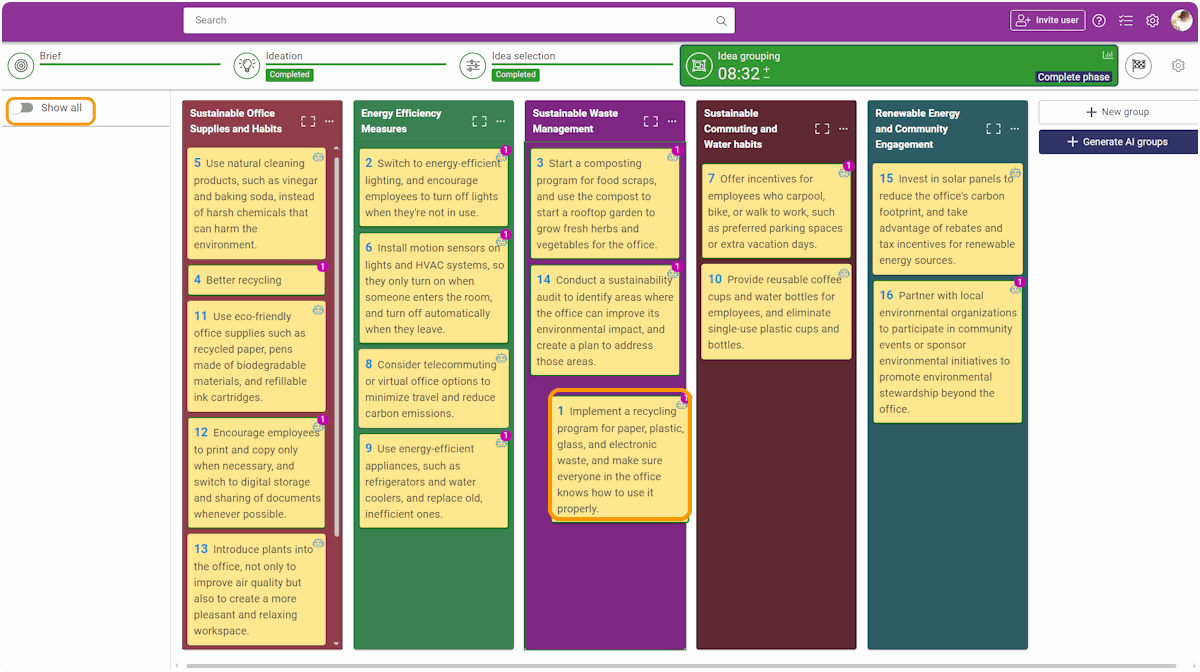The image size is (1200, 672).
Task: Toggle the Show all switch
Action: 24,108
